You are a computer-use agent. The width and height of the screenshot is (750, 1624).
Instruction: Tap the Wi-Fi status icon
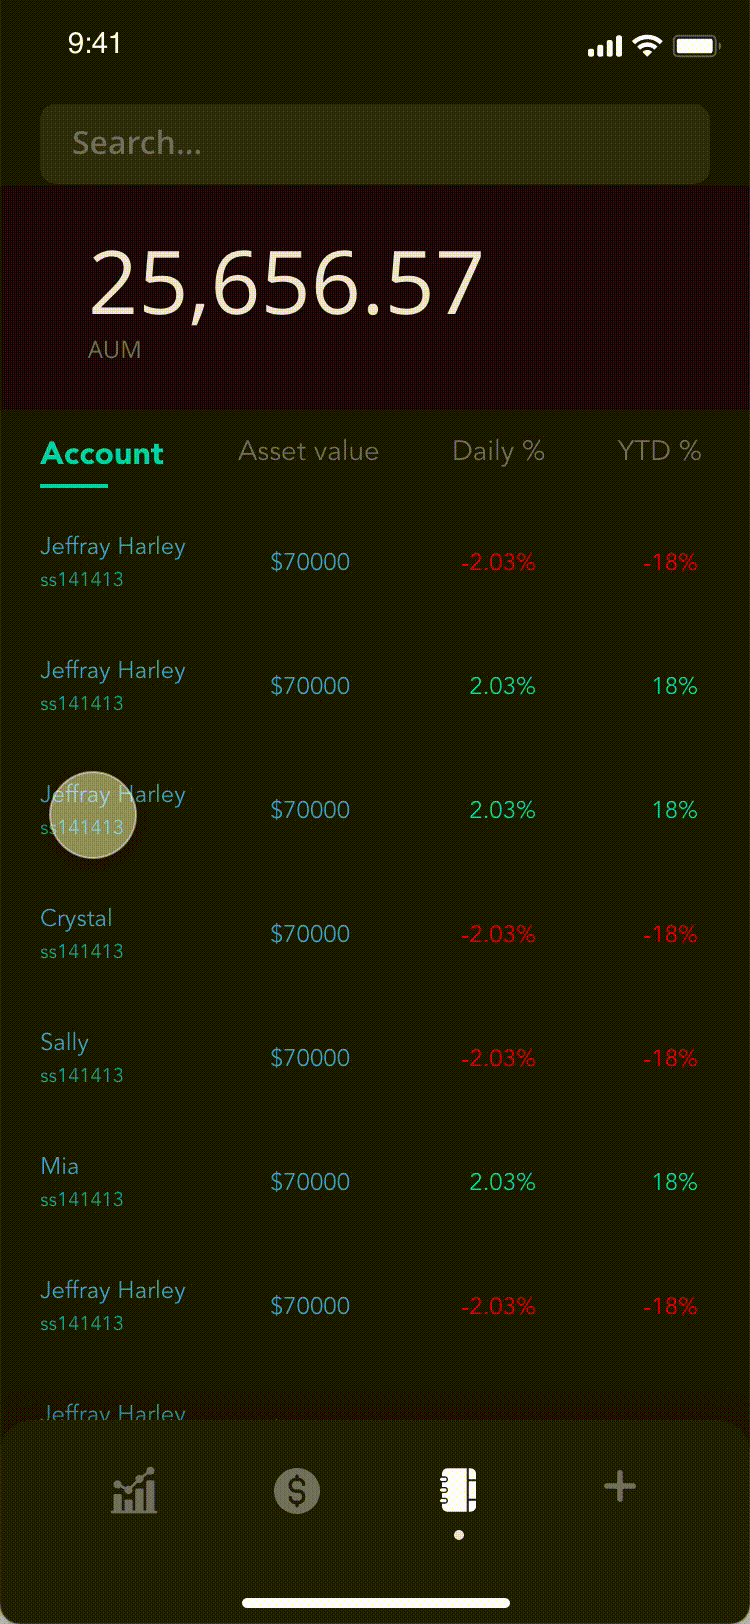tap(648, 46)
